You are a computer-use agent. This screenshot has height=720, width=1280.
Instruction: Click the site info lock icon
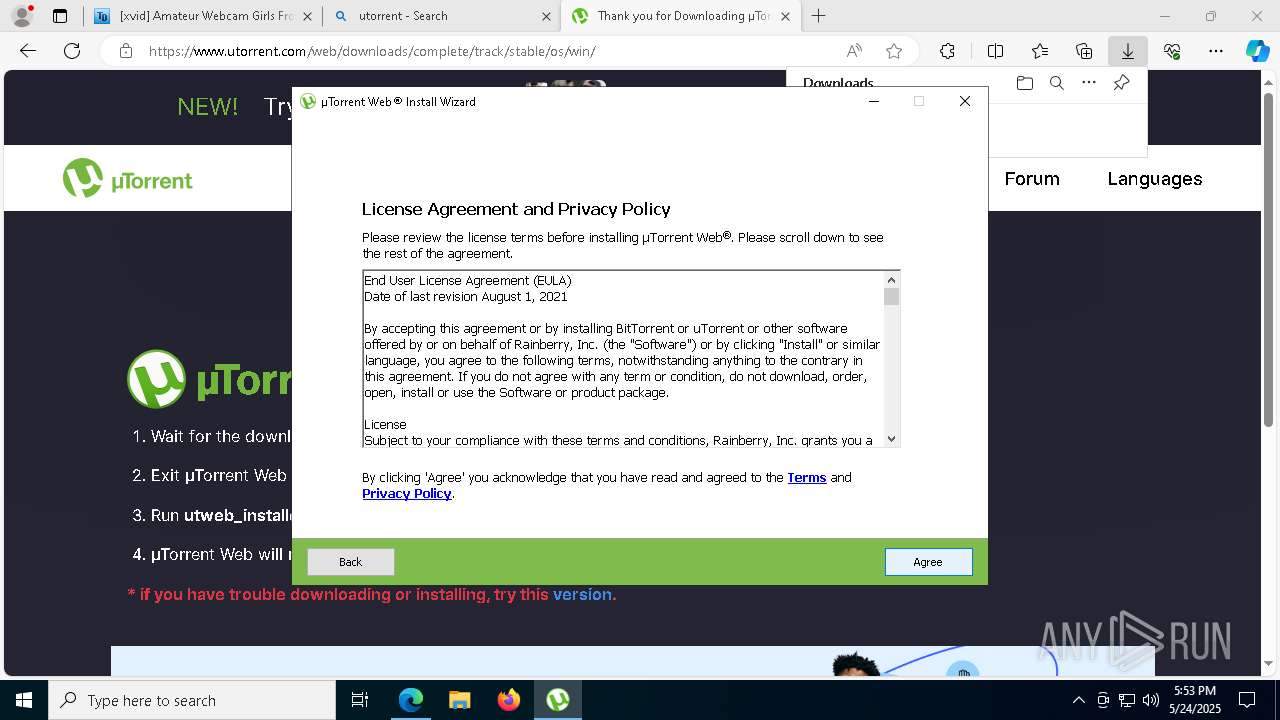point(126,51)
